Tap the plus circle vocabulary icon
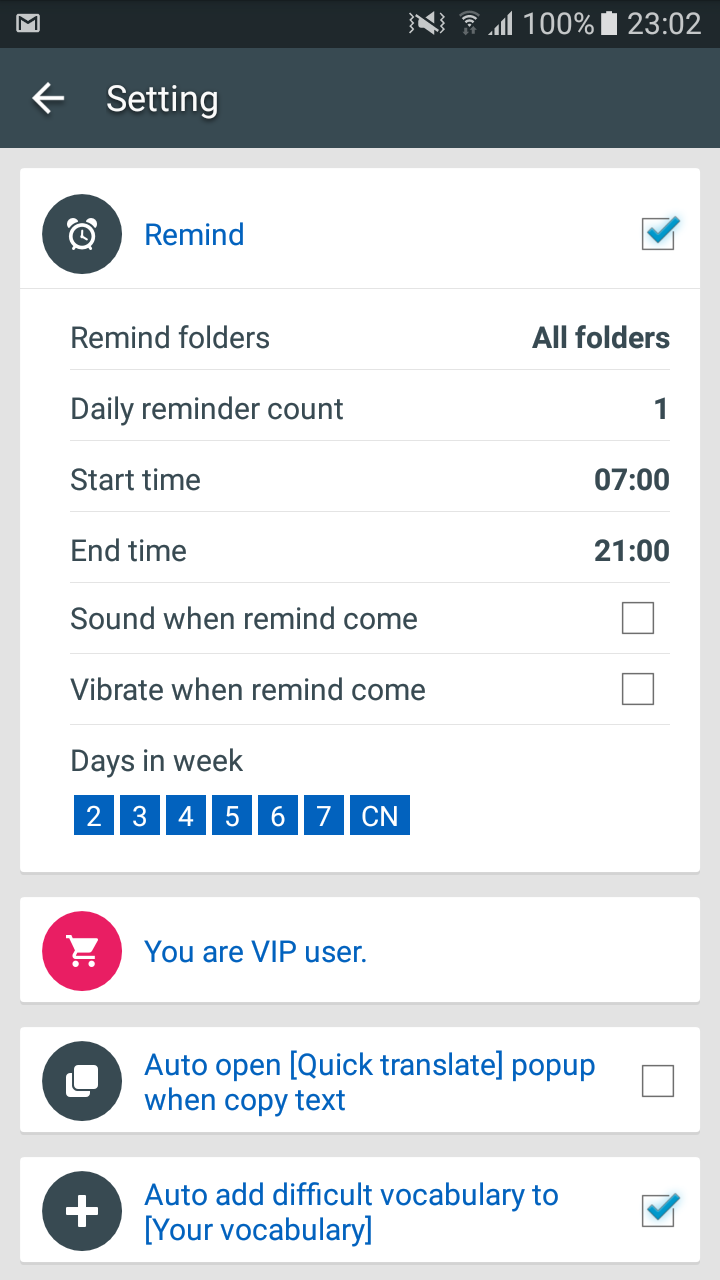Viewport: 720px width, 1280px height. [x=82, y=1212]
